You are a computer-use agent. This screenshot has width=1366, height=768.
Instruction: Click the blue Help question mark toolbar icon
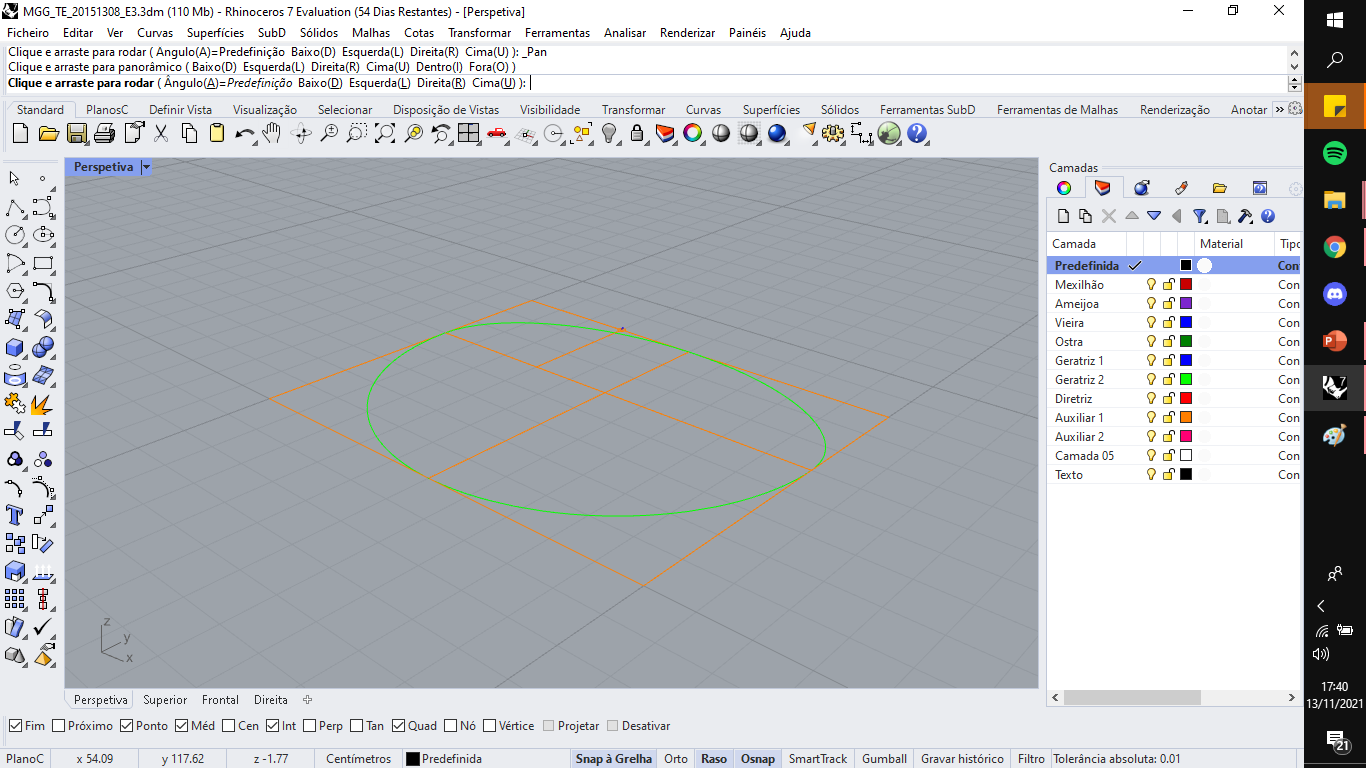pos(917,133)
